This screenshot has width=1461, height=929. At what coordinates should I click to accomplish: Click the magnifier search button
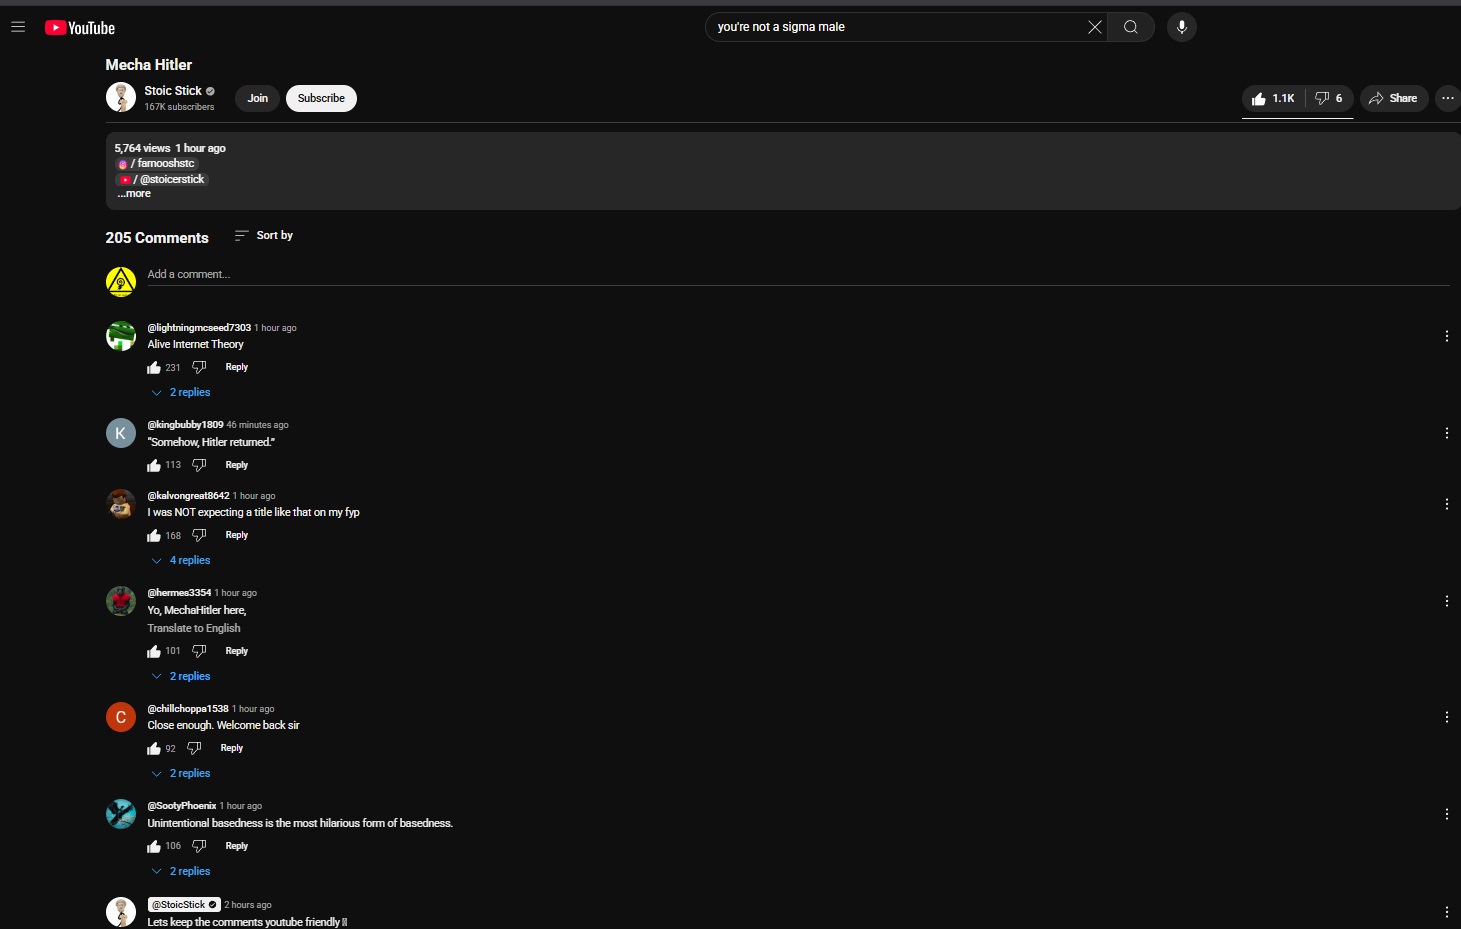coord(1131,27)
